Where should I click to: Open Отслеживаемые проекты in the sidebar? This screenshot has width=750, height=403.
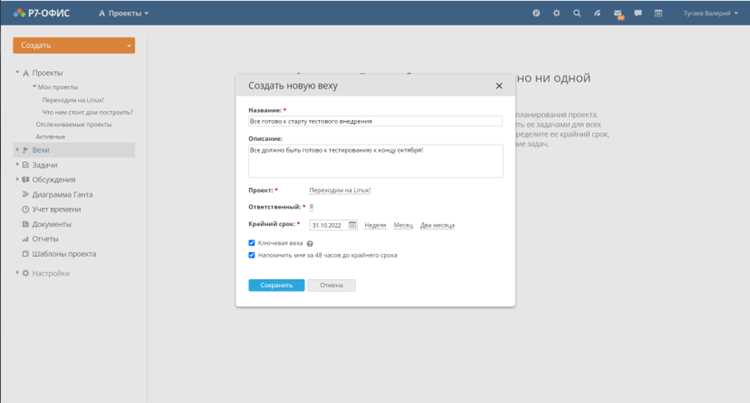(74, 124)
